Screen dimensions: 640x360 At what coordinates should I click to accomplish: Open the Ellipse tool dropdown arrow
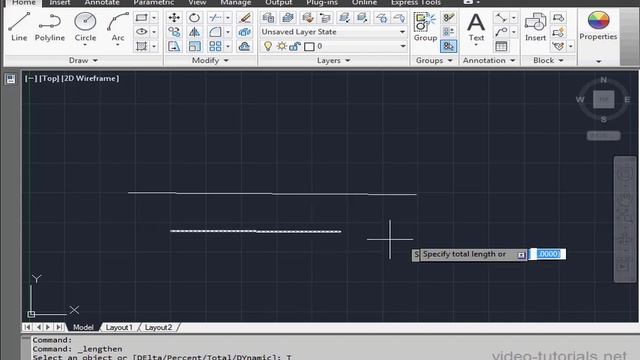(x=154, y=32)
